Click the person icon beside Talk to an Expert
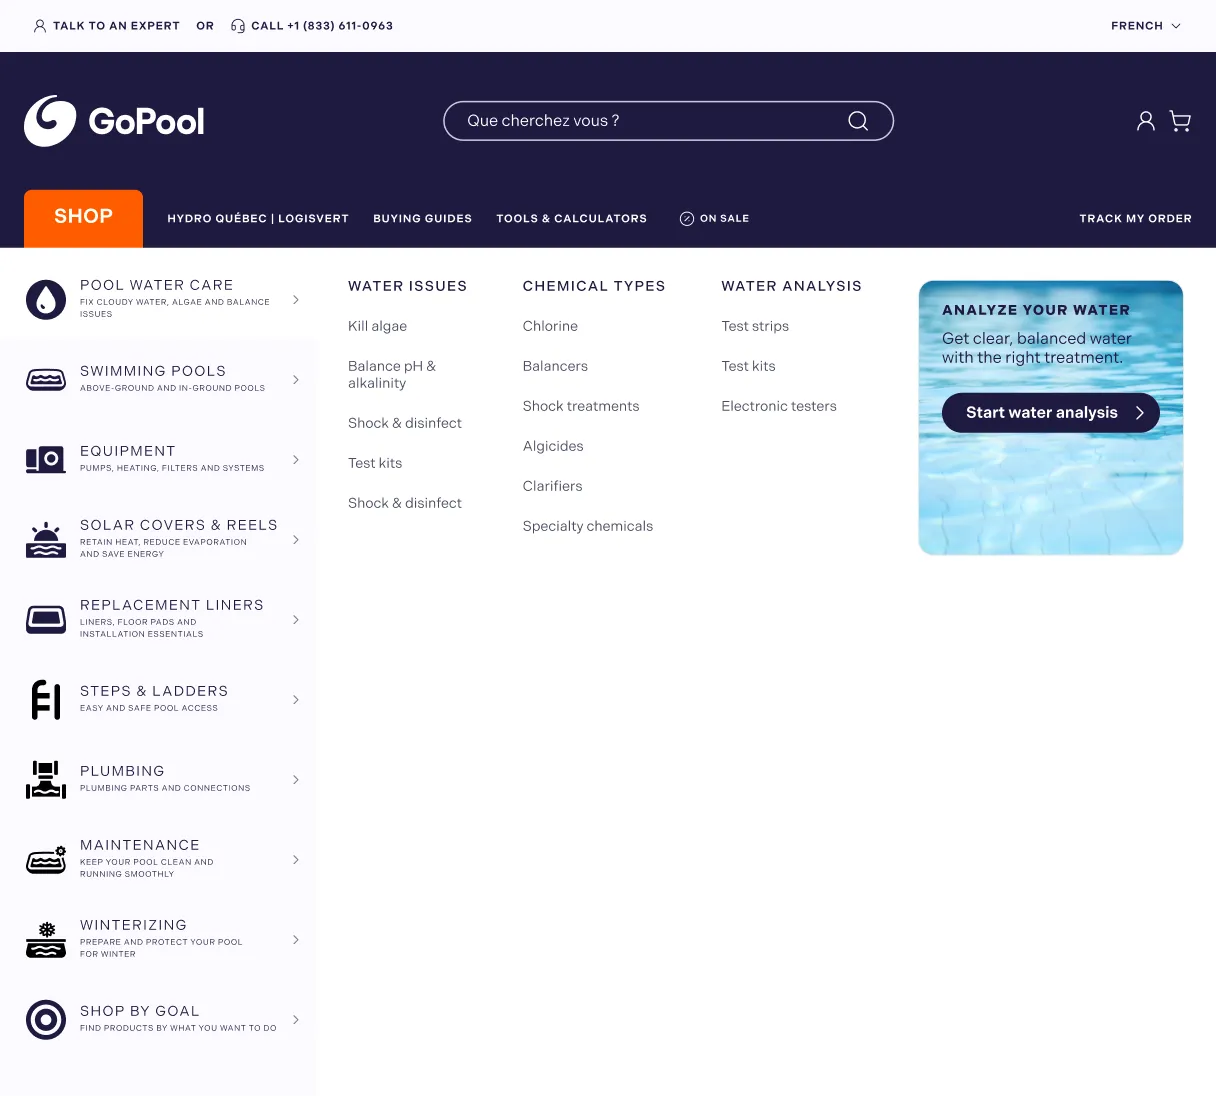Screen dimensions: 1216x1096 tap(40, 26)
